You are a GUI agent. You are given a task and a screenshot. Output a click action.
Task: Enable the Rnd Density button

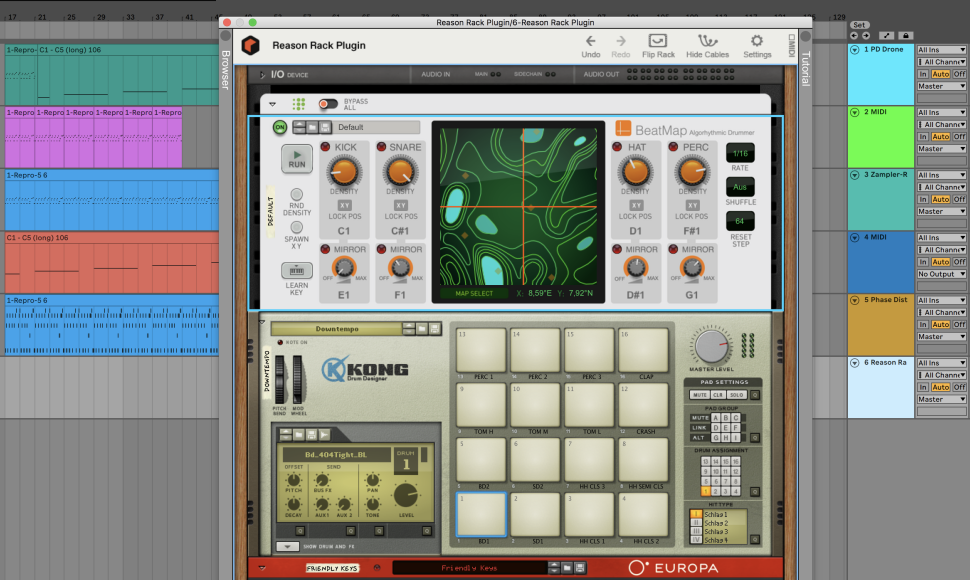296,194
